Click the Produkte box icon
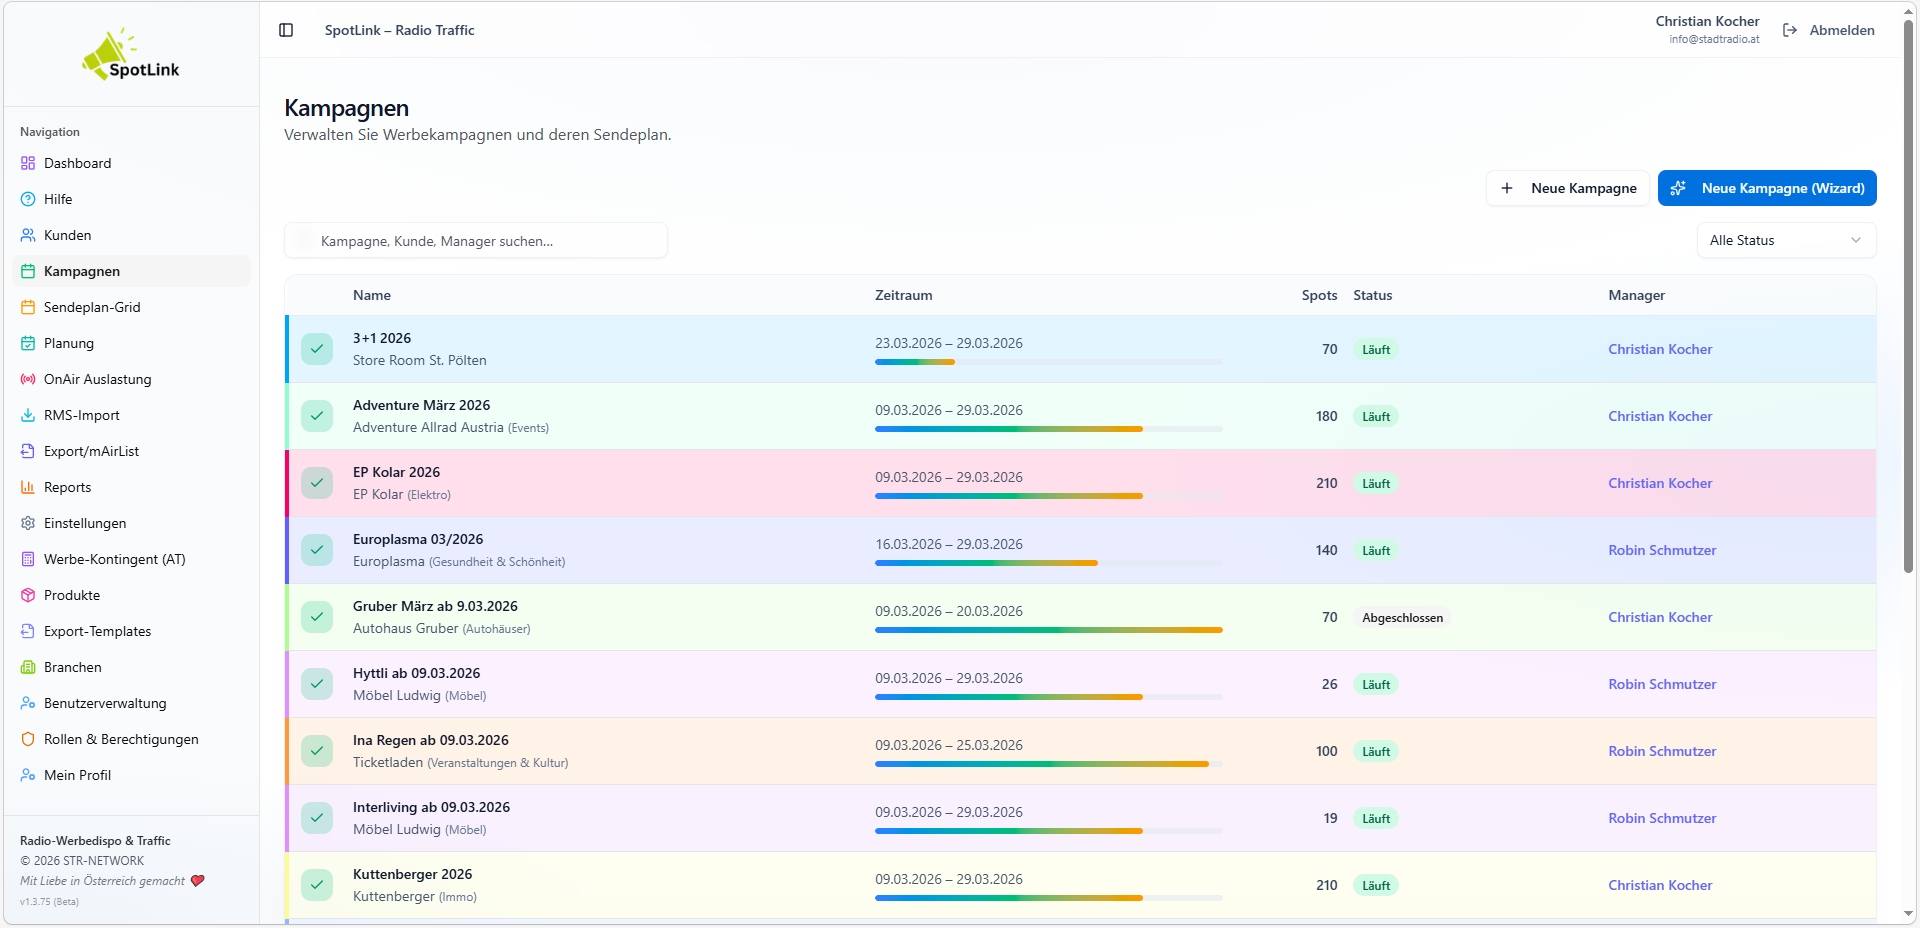This screenshot has height=928, width=1920. [28, 595]
